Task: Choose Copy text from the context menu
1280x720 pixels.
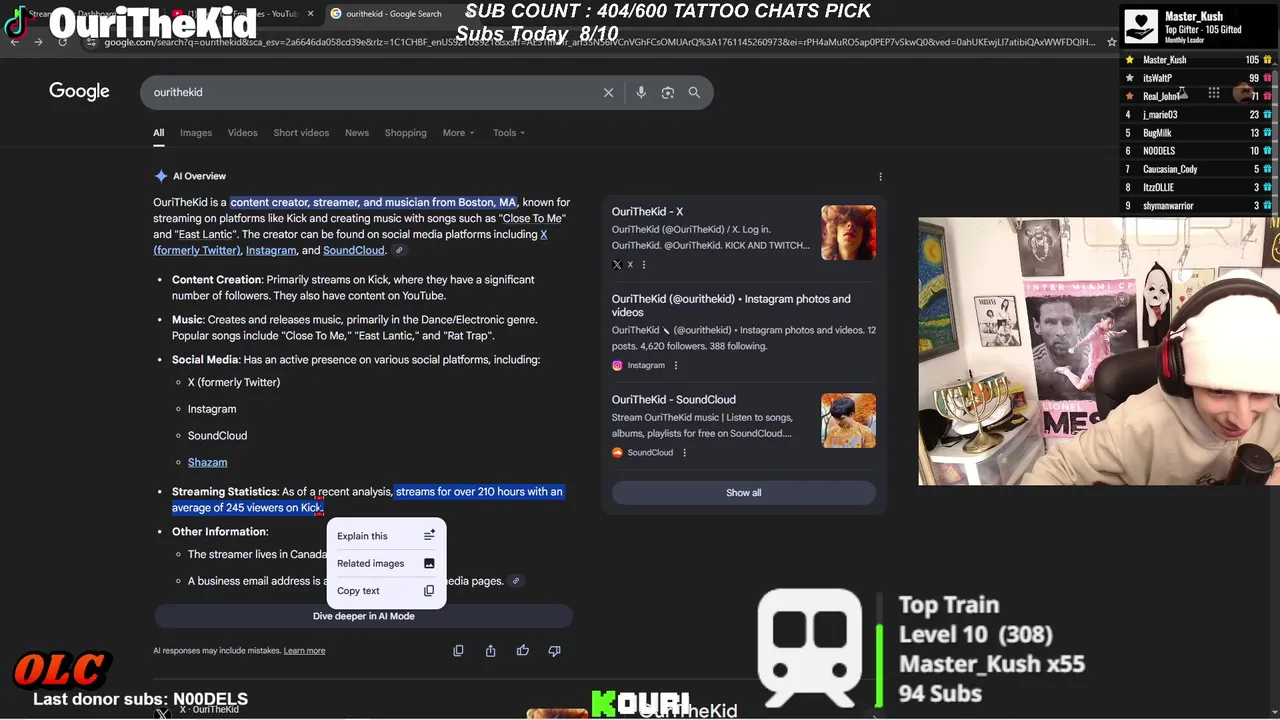Action: [x=386, y=591]
